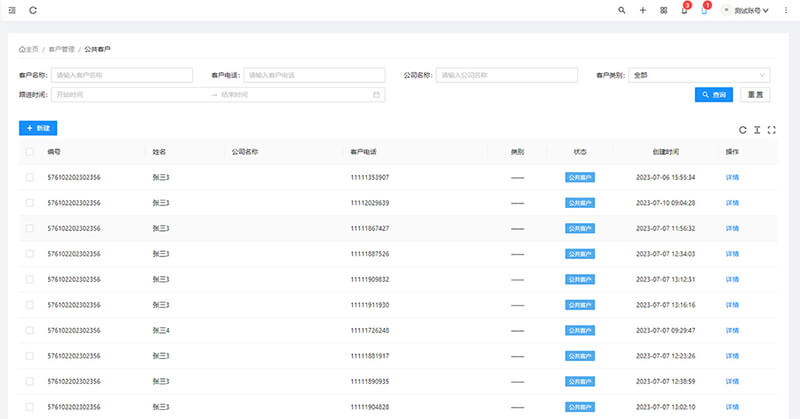The image size is (800, 419).
Task: Click the blue 新建 button
Action: tap(38, 128)
